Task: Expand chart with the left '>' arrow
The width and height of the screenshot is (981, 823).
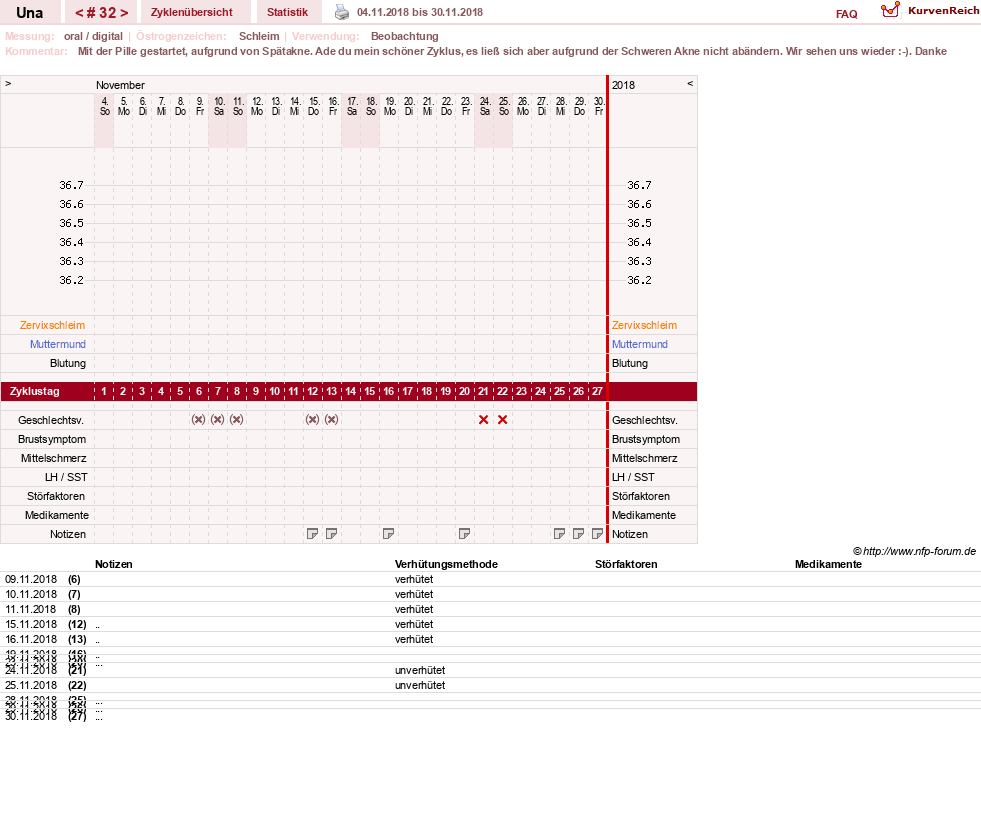Action: tap(8, 84)
